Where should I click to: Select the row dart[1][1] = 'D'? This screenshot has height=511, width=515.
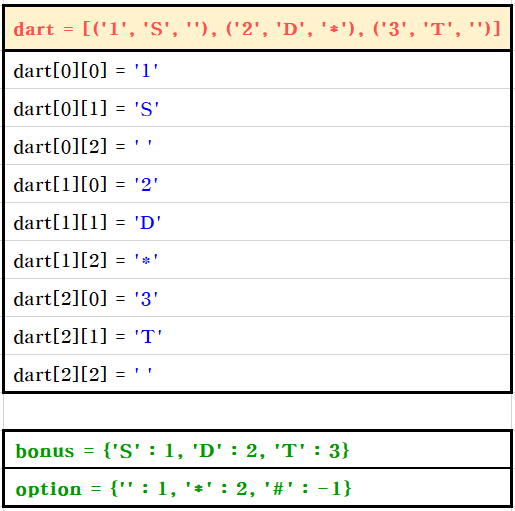(257, 222)
